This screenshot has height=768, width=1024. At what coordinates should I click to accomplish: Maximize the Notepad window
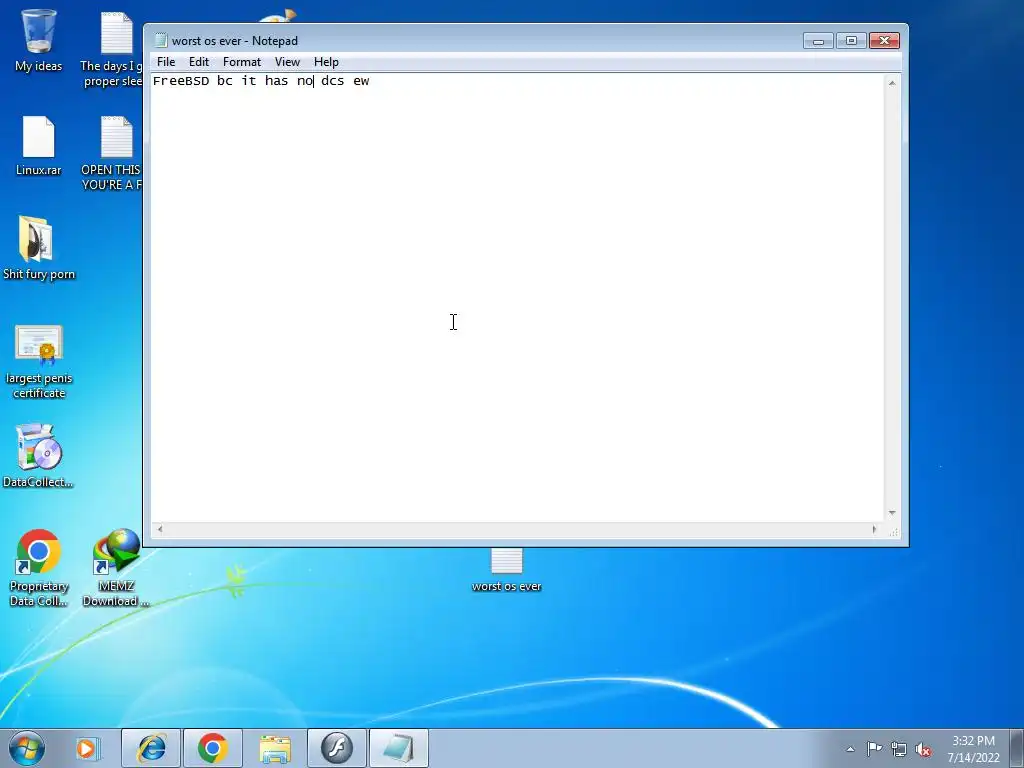851,41
